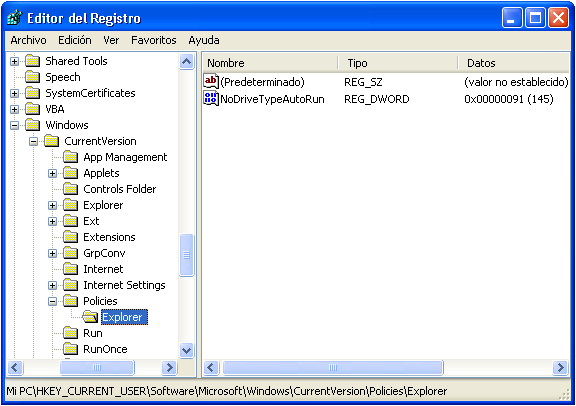Expand the VBA key
Viewport: 576px width, 406px height.
point(14,109)
